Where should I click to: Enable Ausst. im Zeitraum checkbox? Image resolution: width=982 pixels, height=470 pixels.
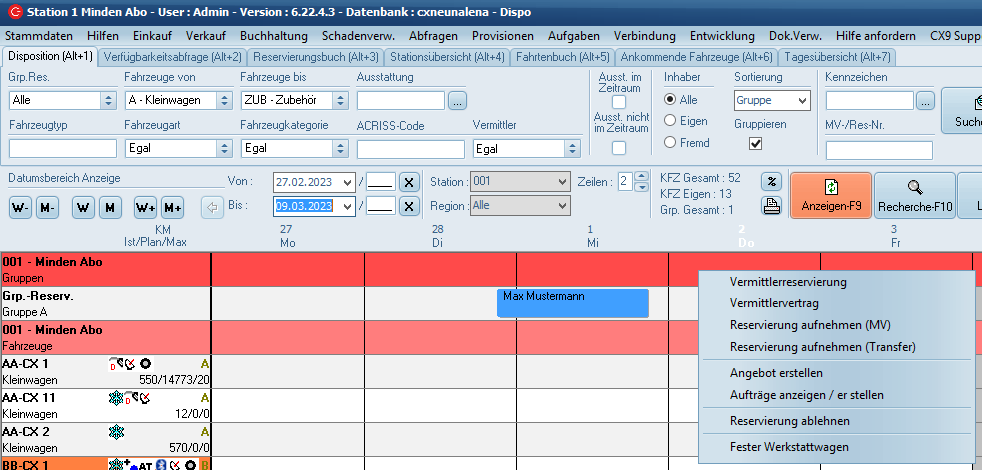click(x=619, y=102)
